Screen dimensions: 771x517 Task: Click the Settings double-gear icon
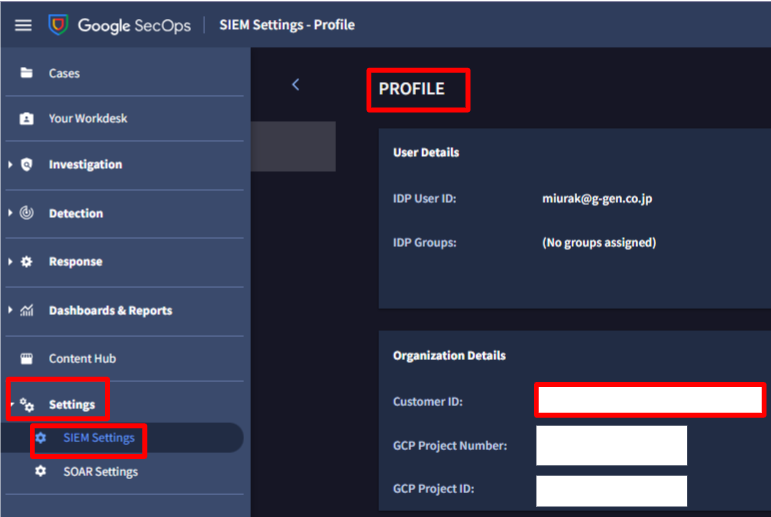click(x=27, y=405)
